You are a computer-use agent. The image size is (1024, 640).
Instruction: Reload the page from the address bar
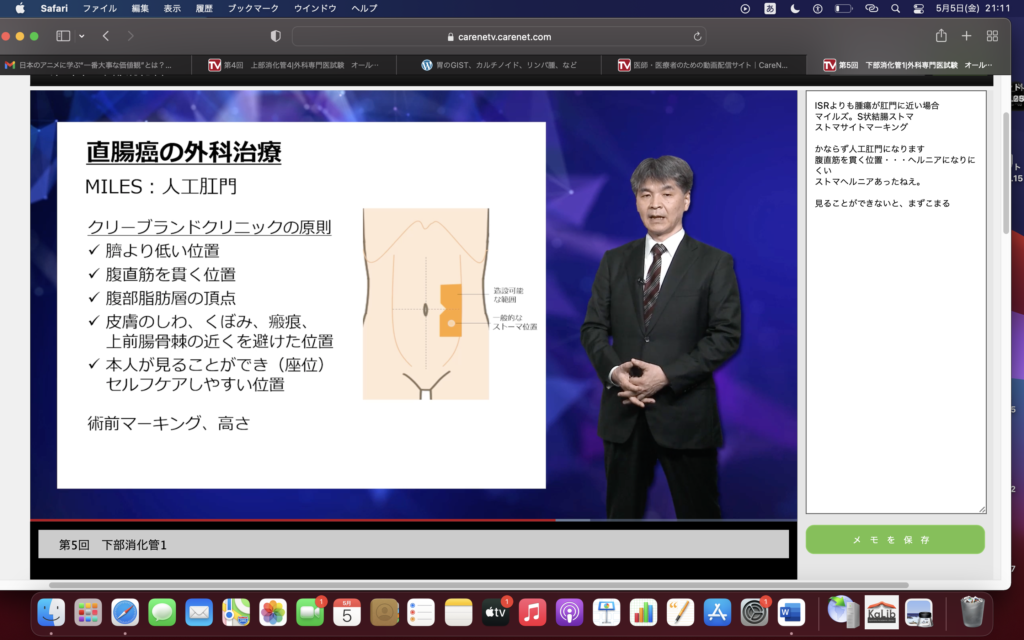(697, 37)
